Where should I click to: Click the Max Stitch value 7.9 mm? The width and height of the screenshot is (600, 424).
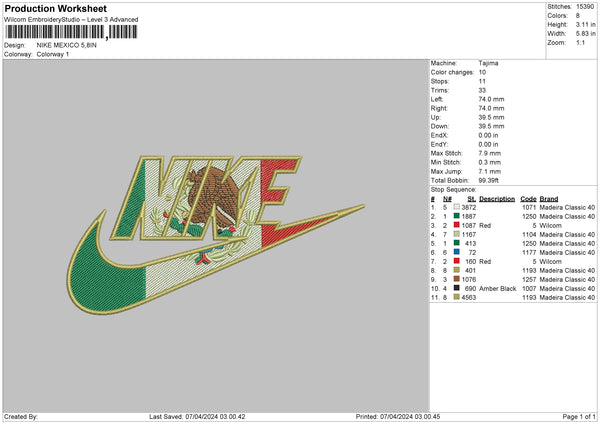489,153
